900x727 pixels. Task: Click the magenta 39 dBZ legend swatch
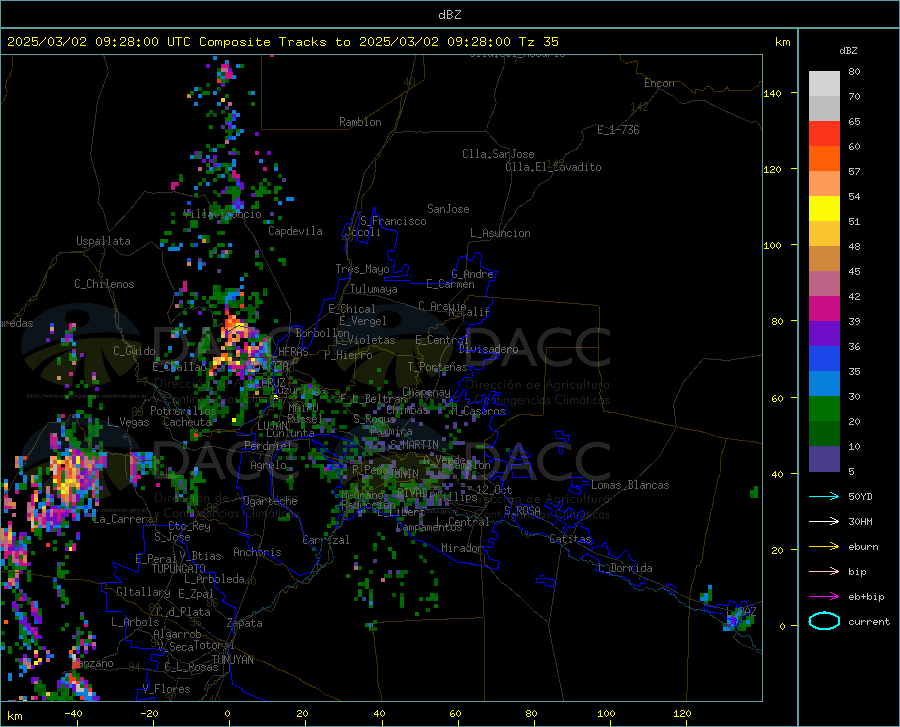click(824, 309)
